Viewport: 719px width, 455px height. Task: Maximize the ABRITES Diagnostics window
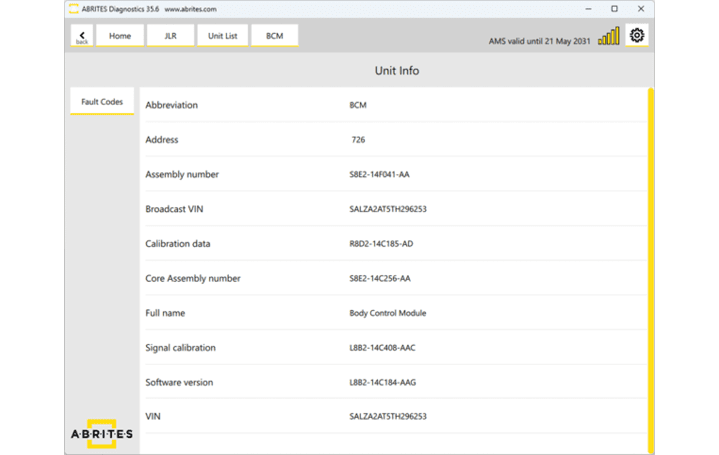point(614,9)
